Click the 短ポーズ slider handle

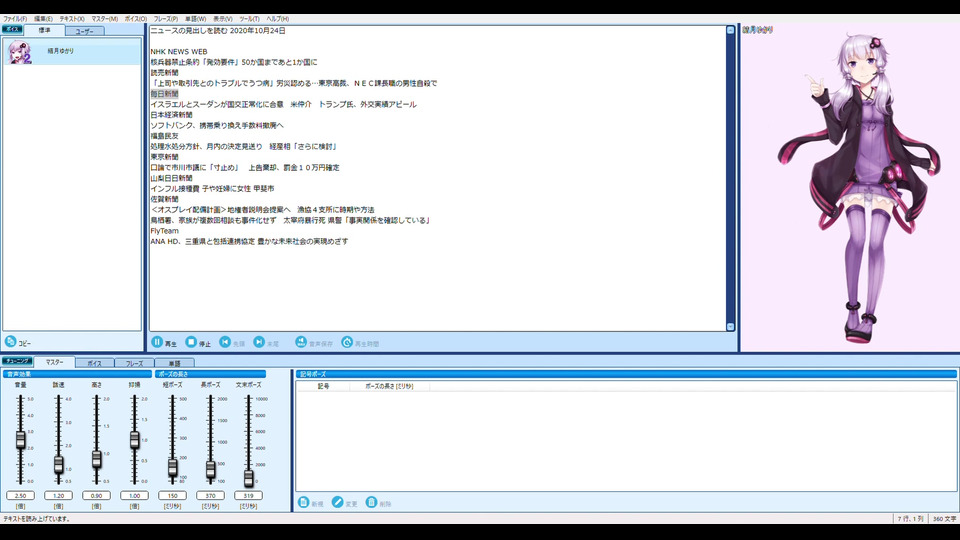[x=173, y=468]
